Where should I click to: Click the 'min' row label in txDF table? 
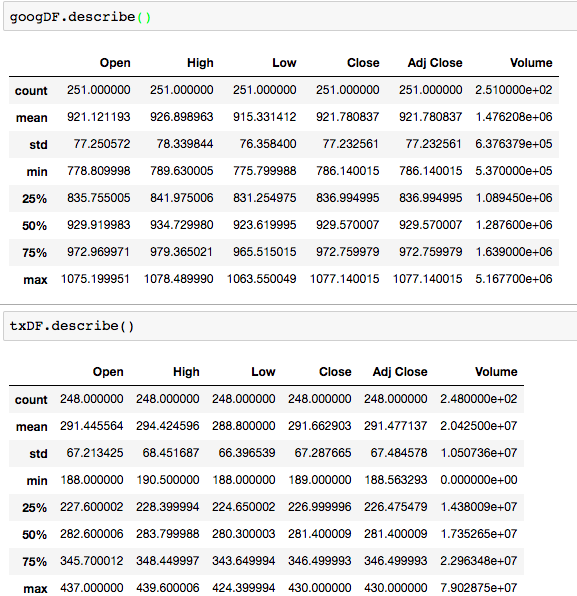(x=37, y=480)
